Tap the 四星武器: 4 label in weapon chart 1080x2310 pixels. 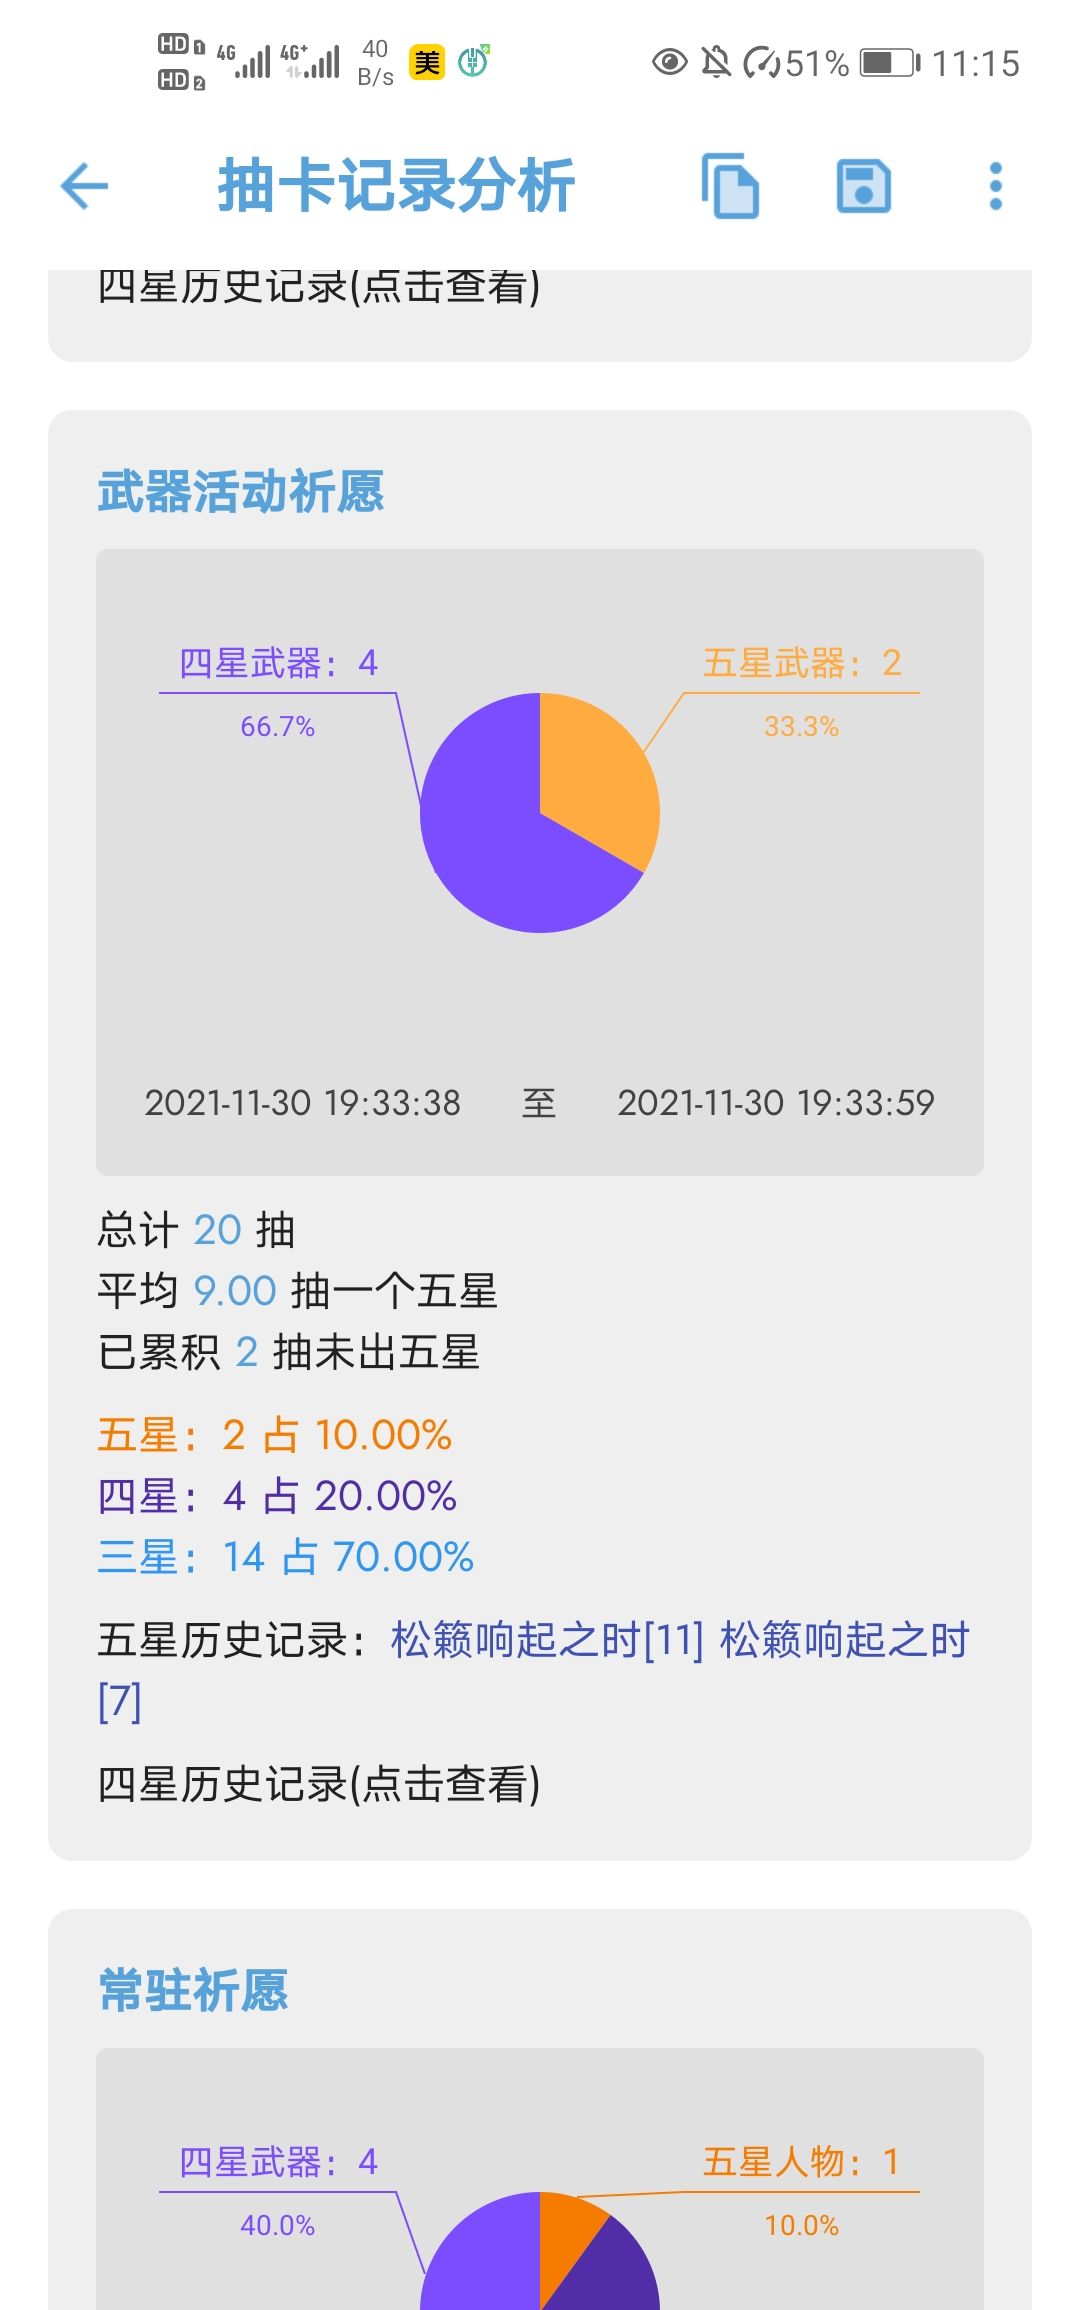coord(278,663)
